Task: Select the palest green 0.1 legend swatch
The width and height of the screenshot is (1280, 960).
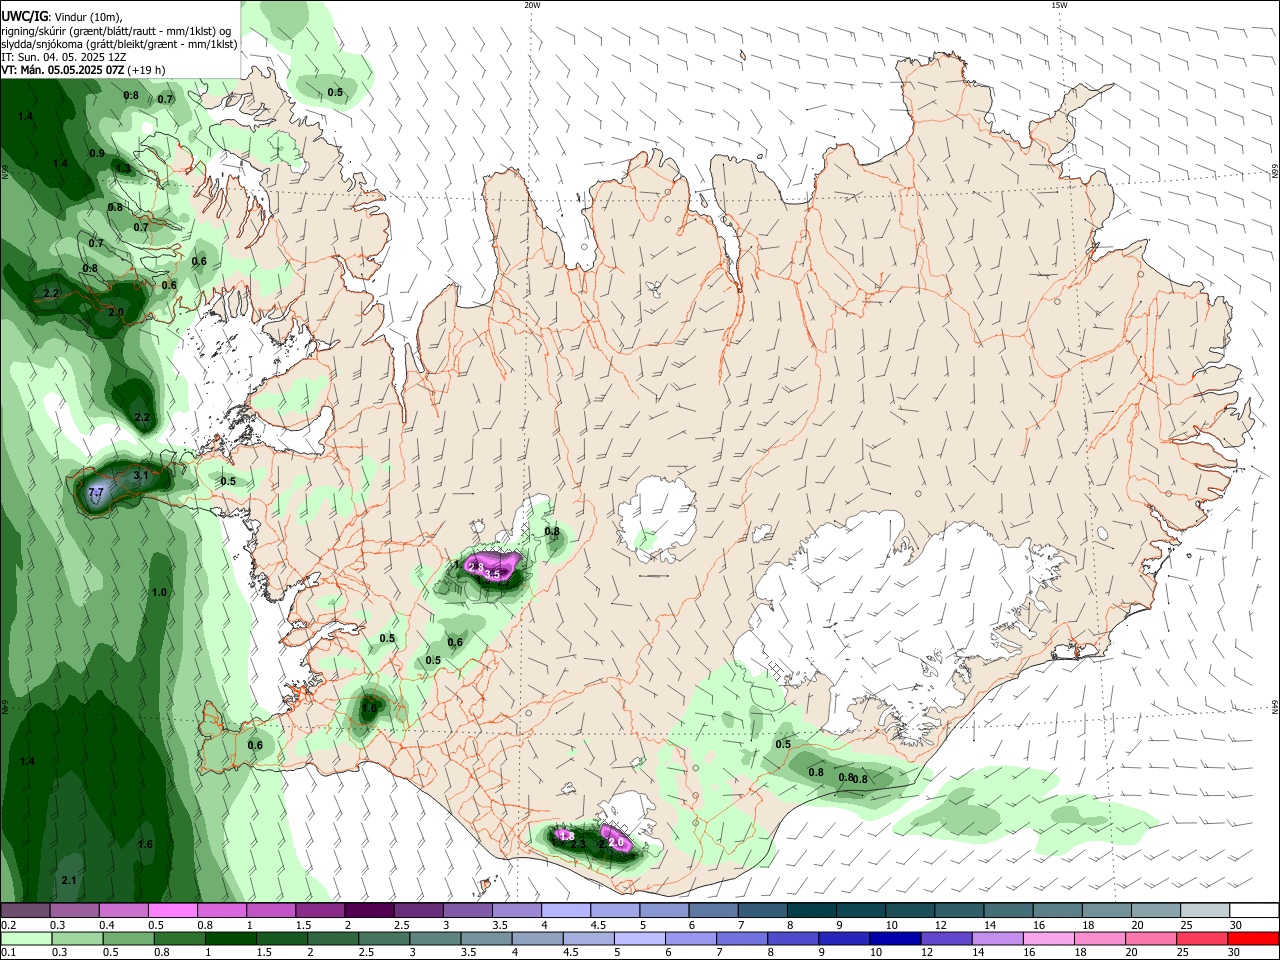Action: (x=26, y=939)
